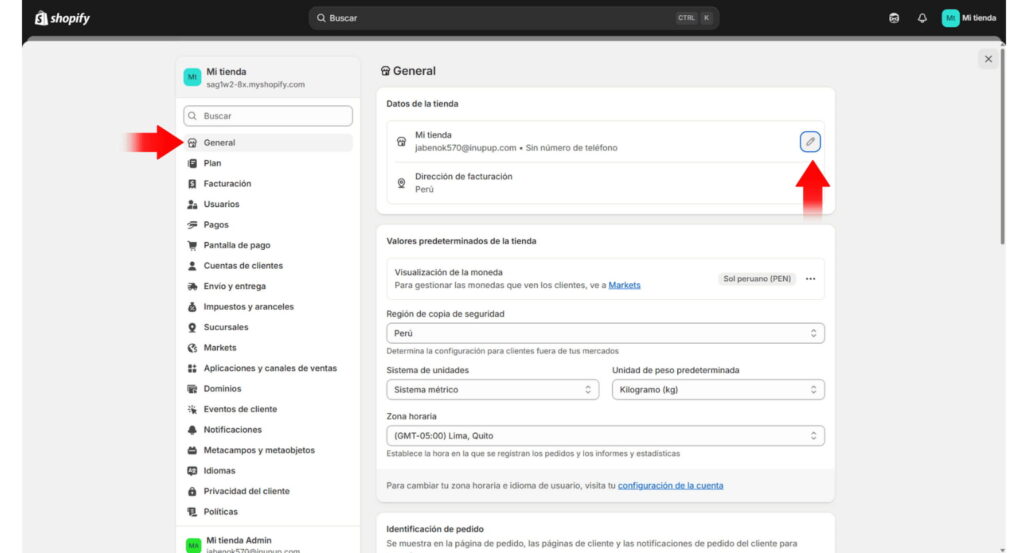
Task: Select Facturación in the settings sidebar
Action: pos(227,184)
